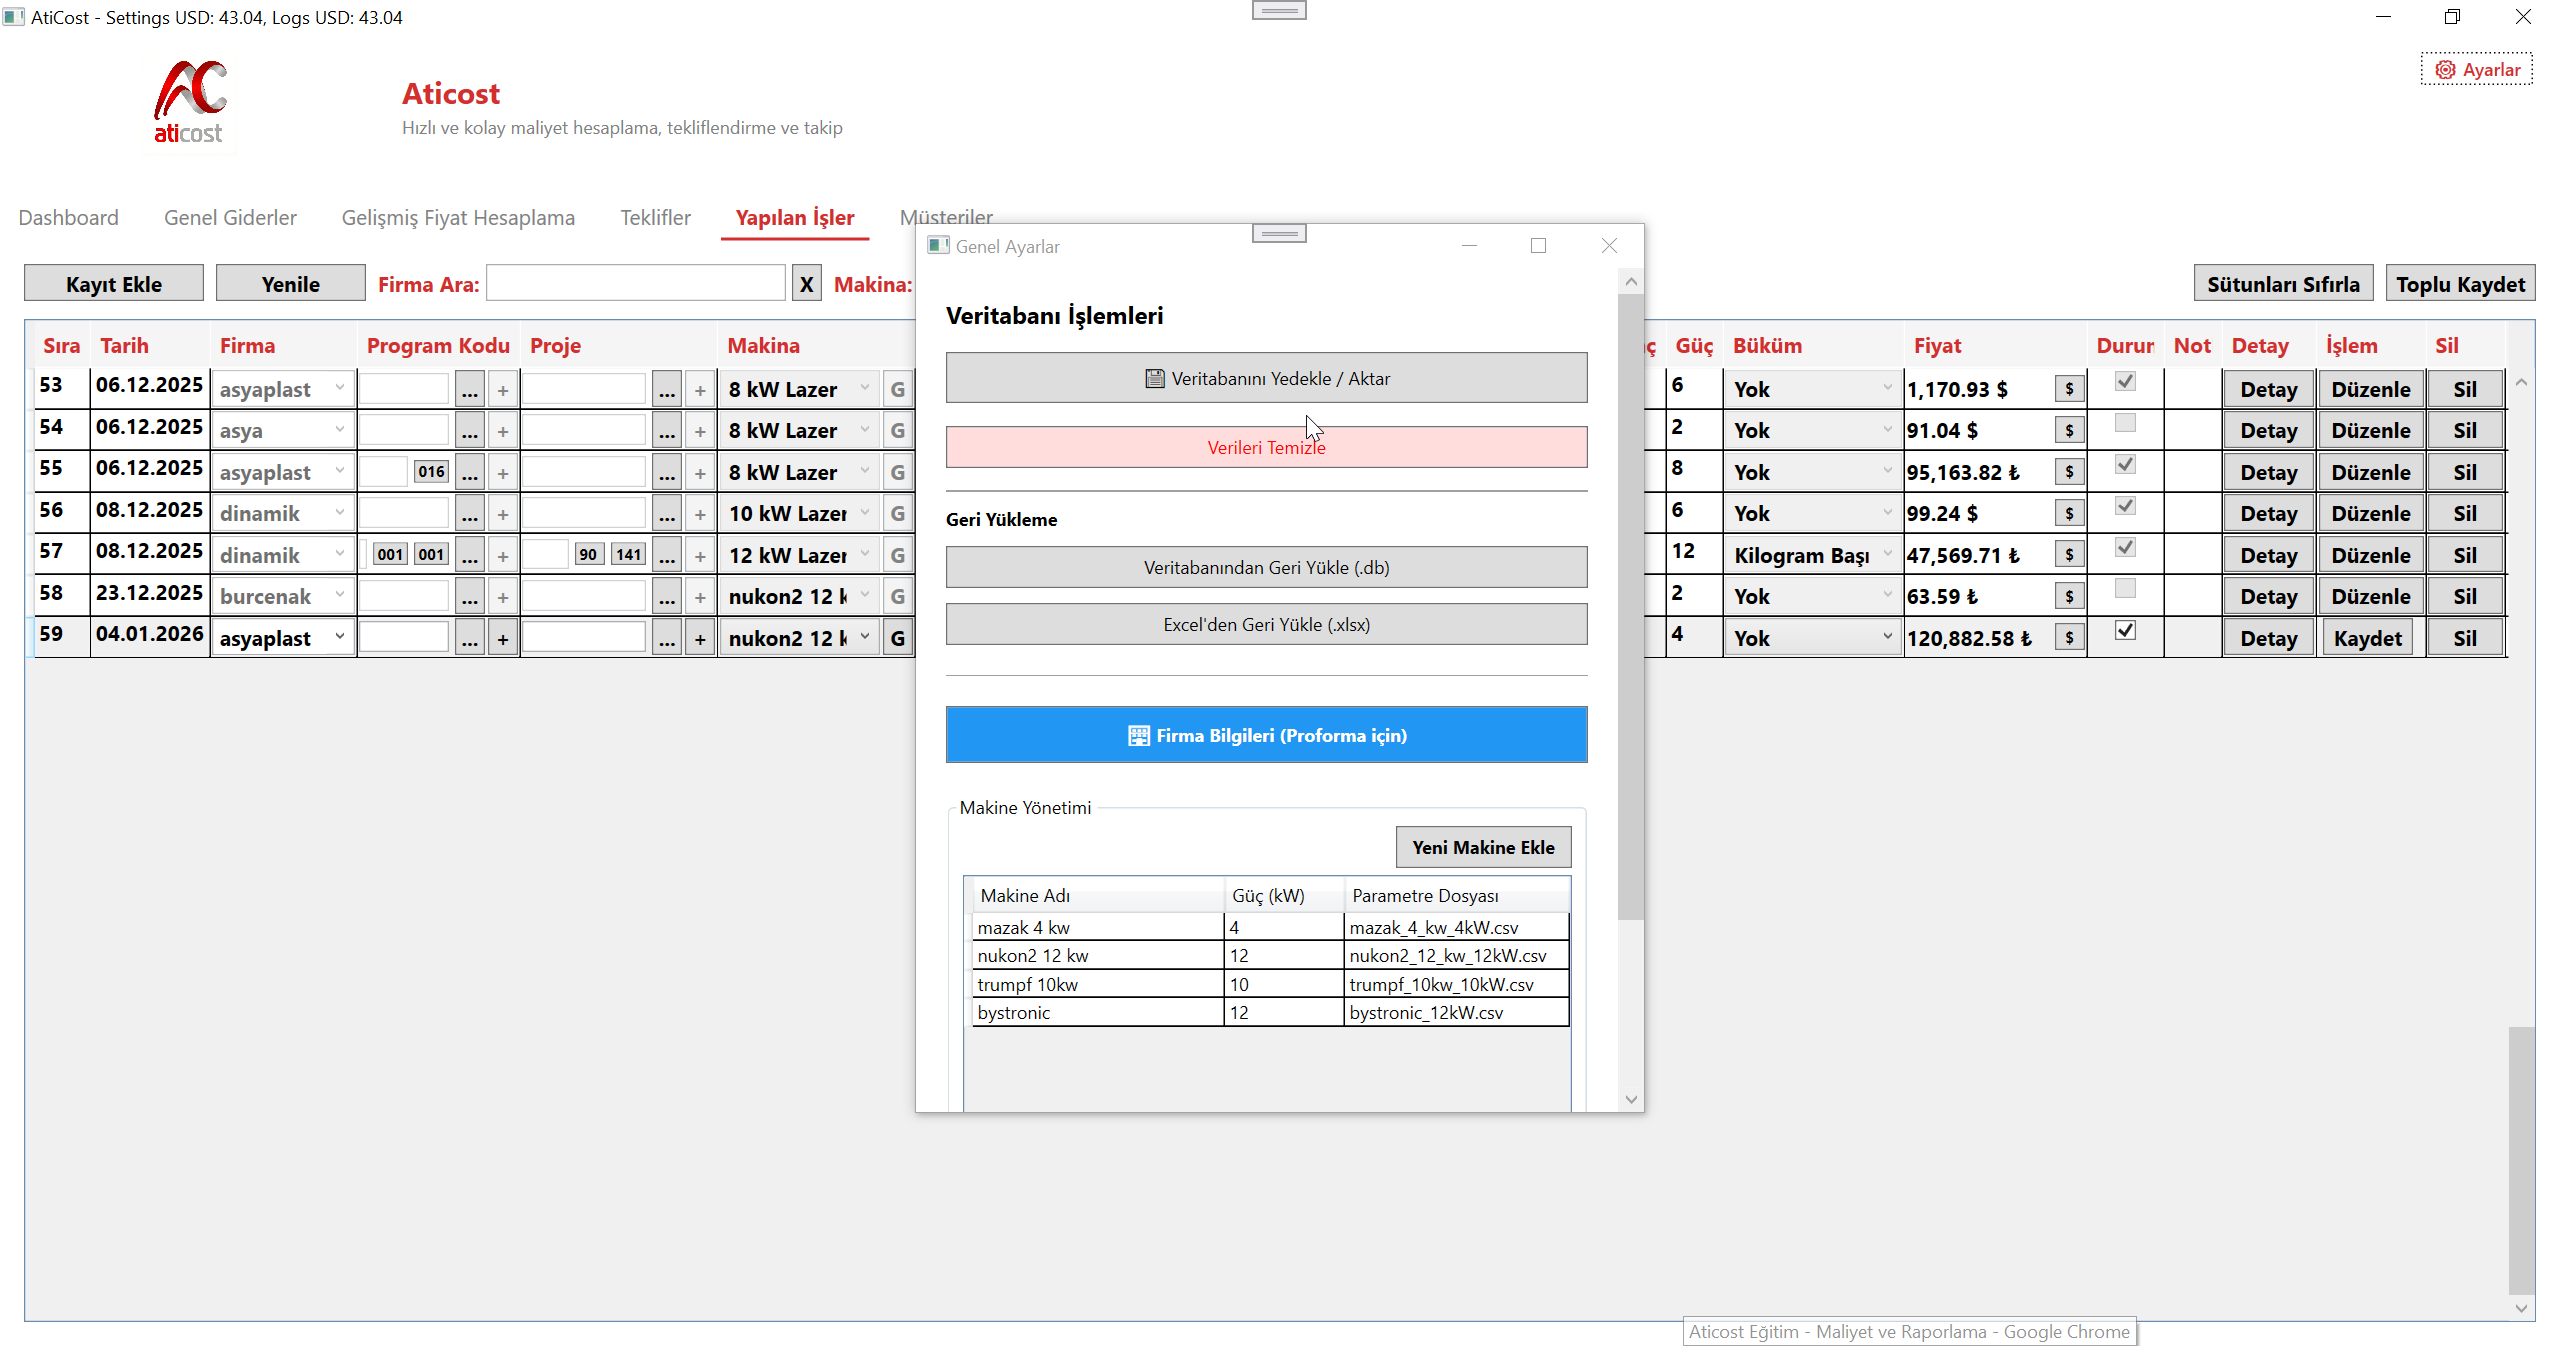Toggle the Durum checkbox in row 58

point(2125,589)
